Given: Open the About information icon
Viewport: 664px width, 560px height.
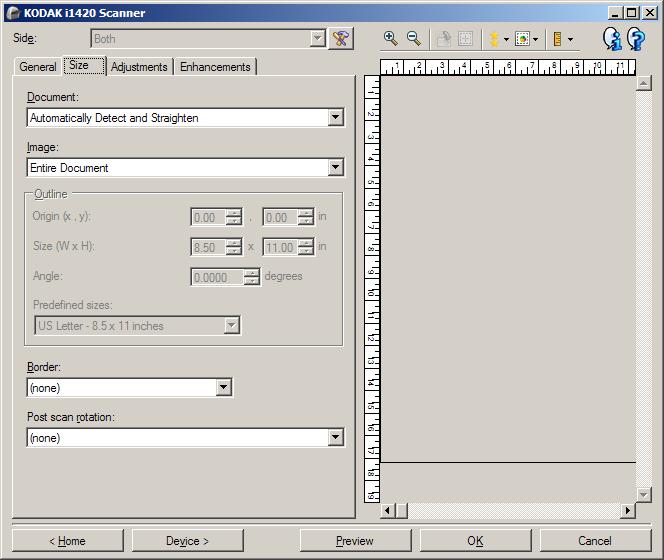Looking at the screenshot, I should click(x=612, y=39).
